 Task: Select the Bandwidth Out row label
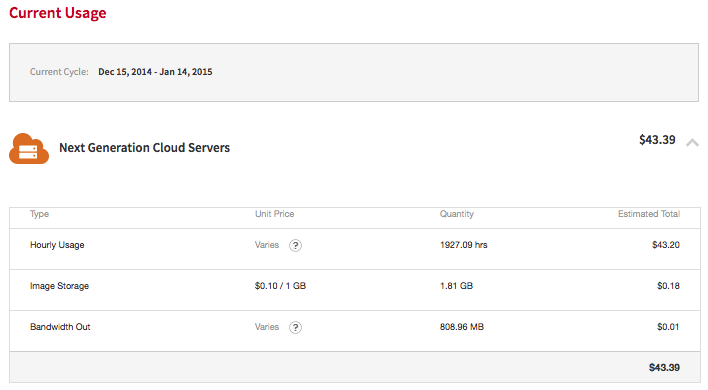coord(61,327)
